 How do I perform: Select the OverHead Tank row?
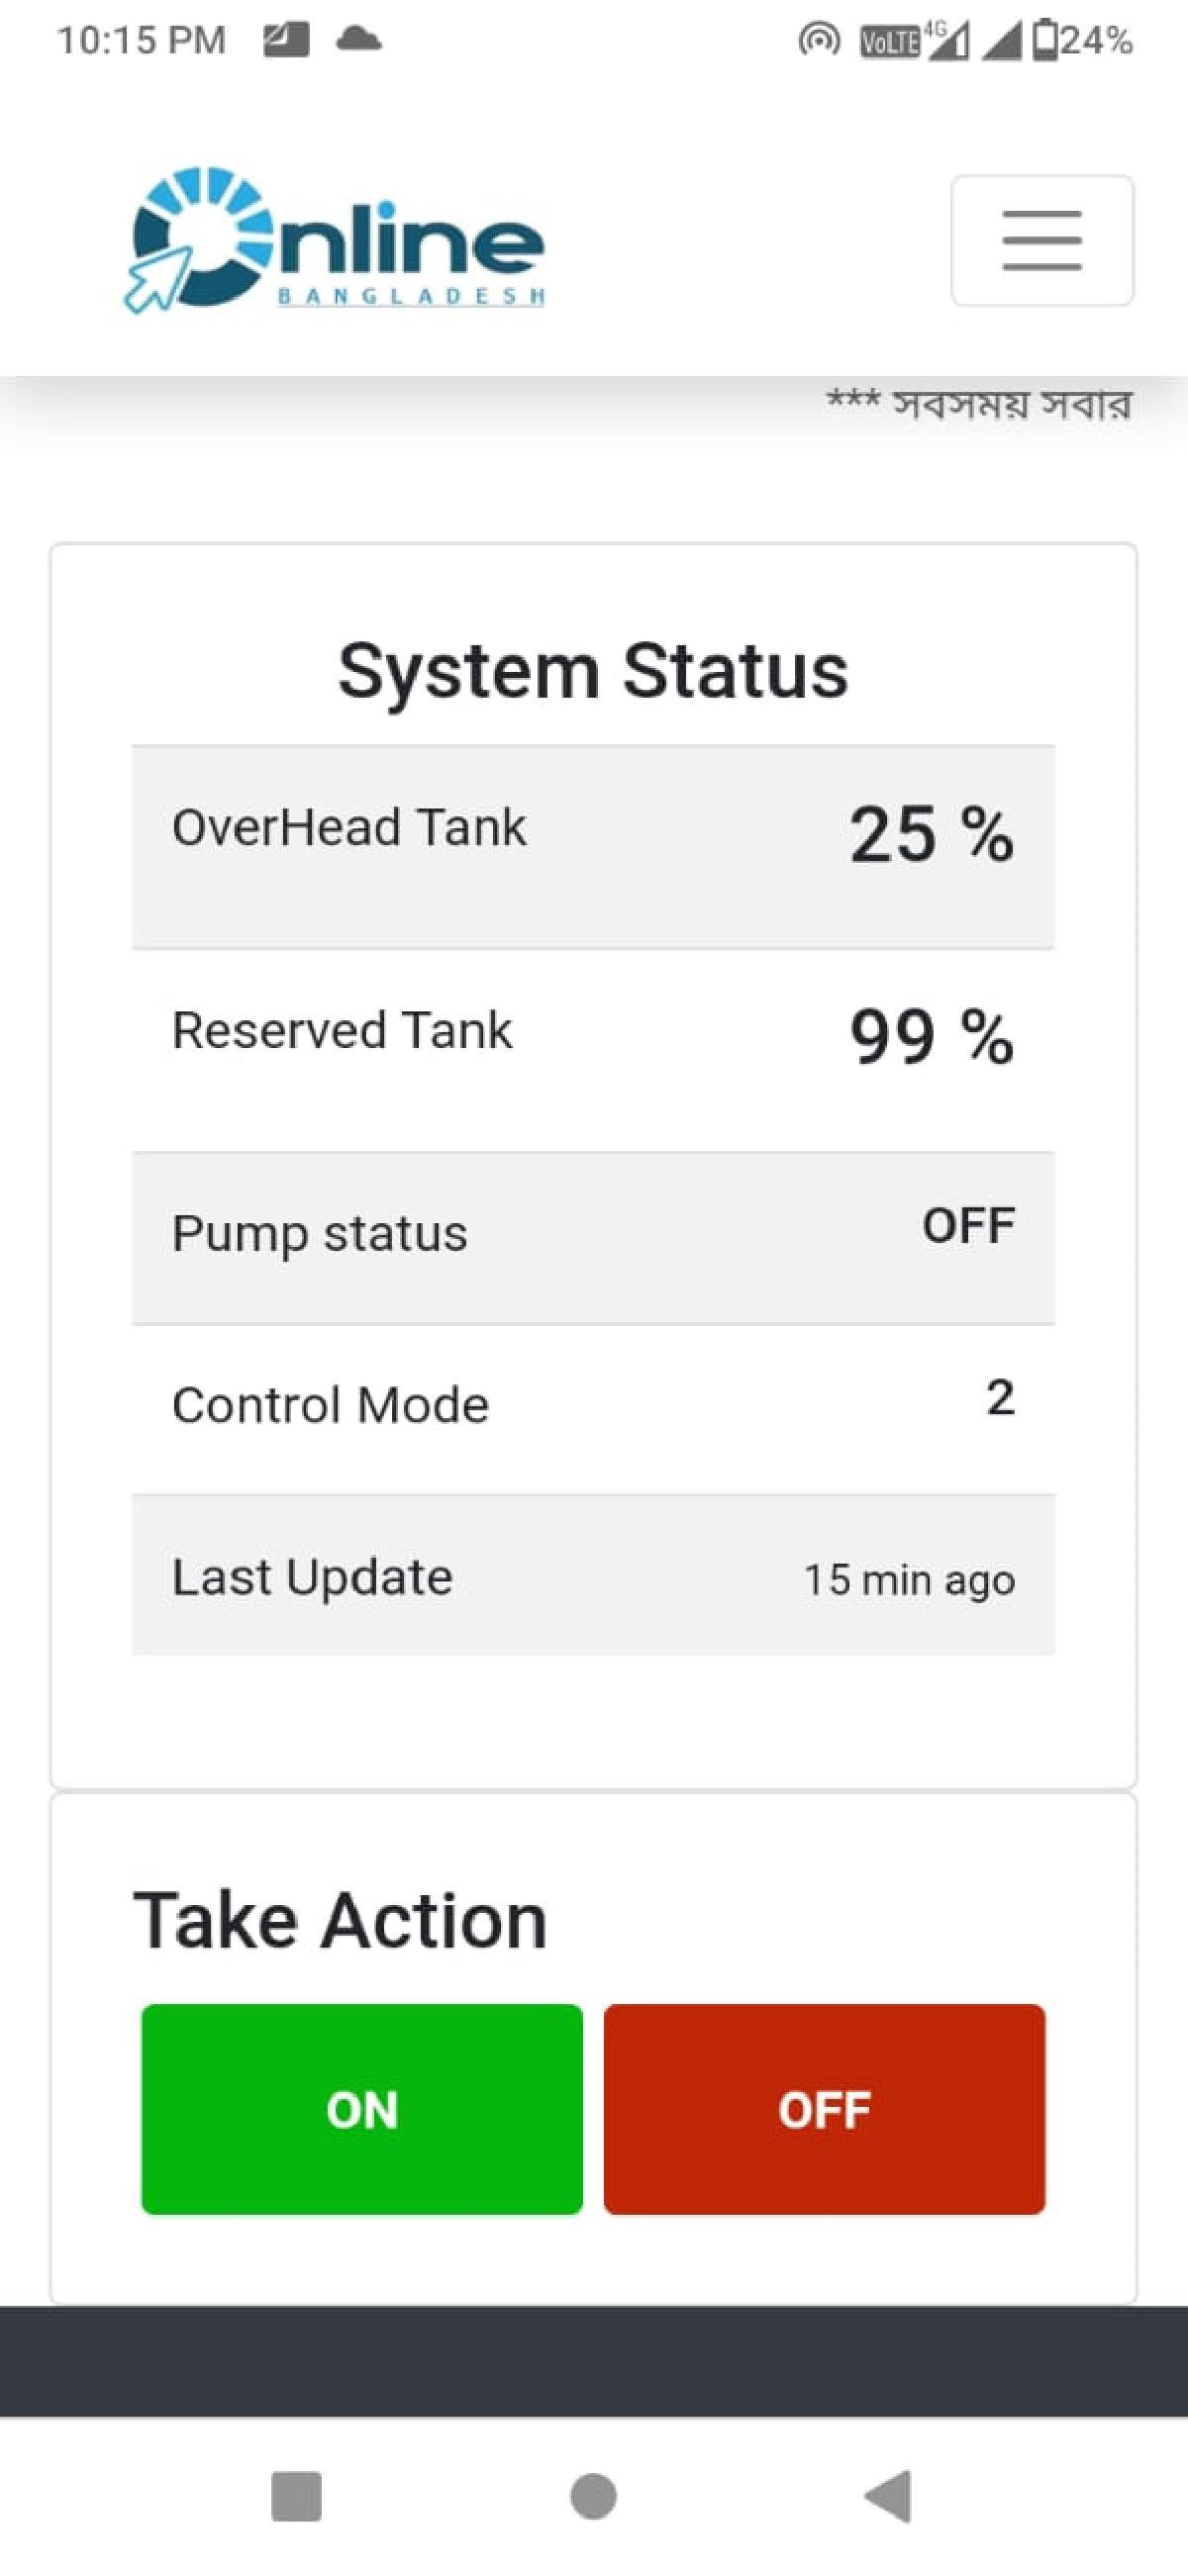[593, 846]
